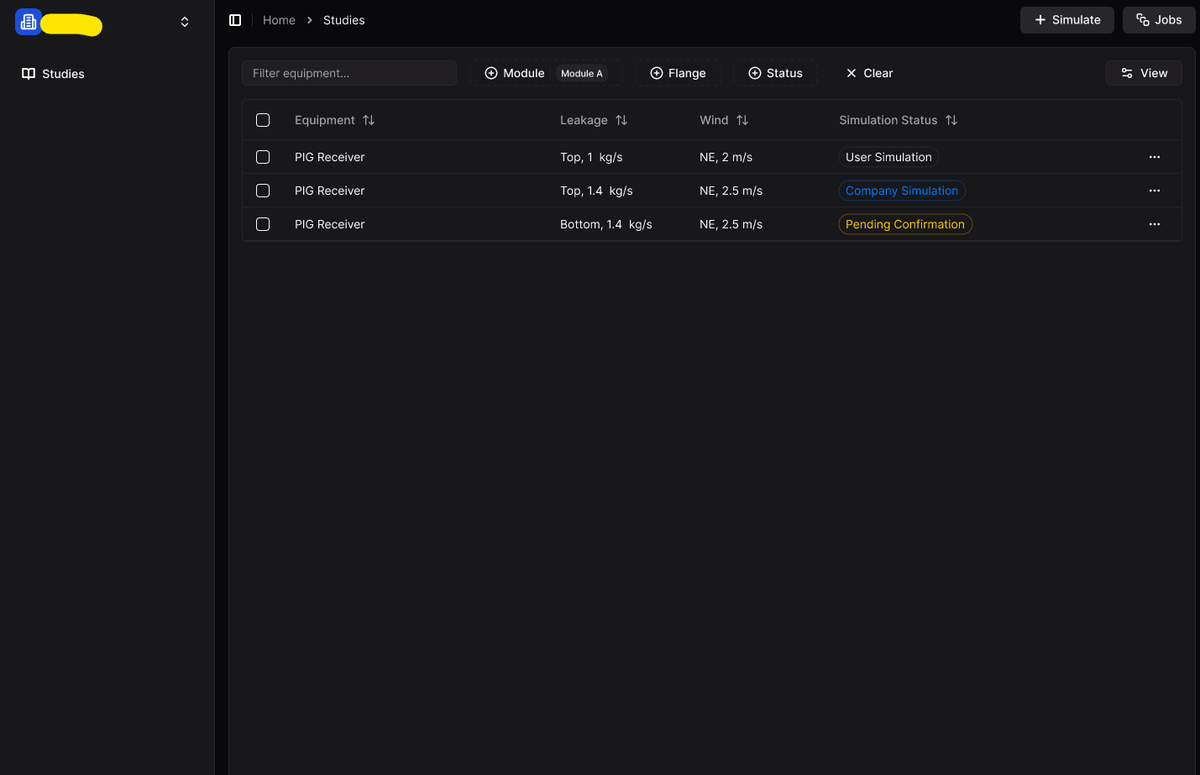Open the workspace switcher chevrons
The width and height of the screenshot is (1200, 775).
184,22
